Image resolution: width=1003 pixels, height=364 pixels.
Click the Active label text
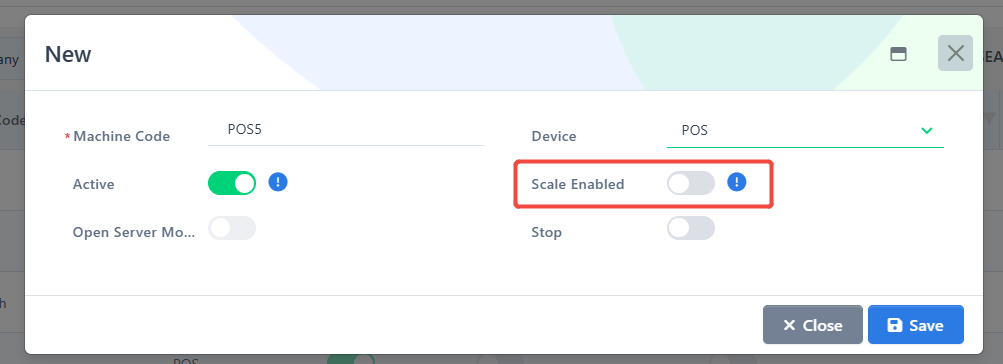(x=93, y=184)
